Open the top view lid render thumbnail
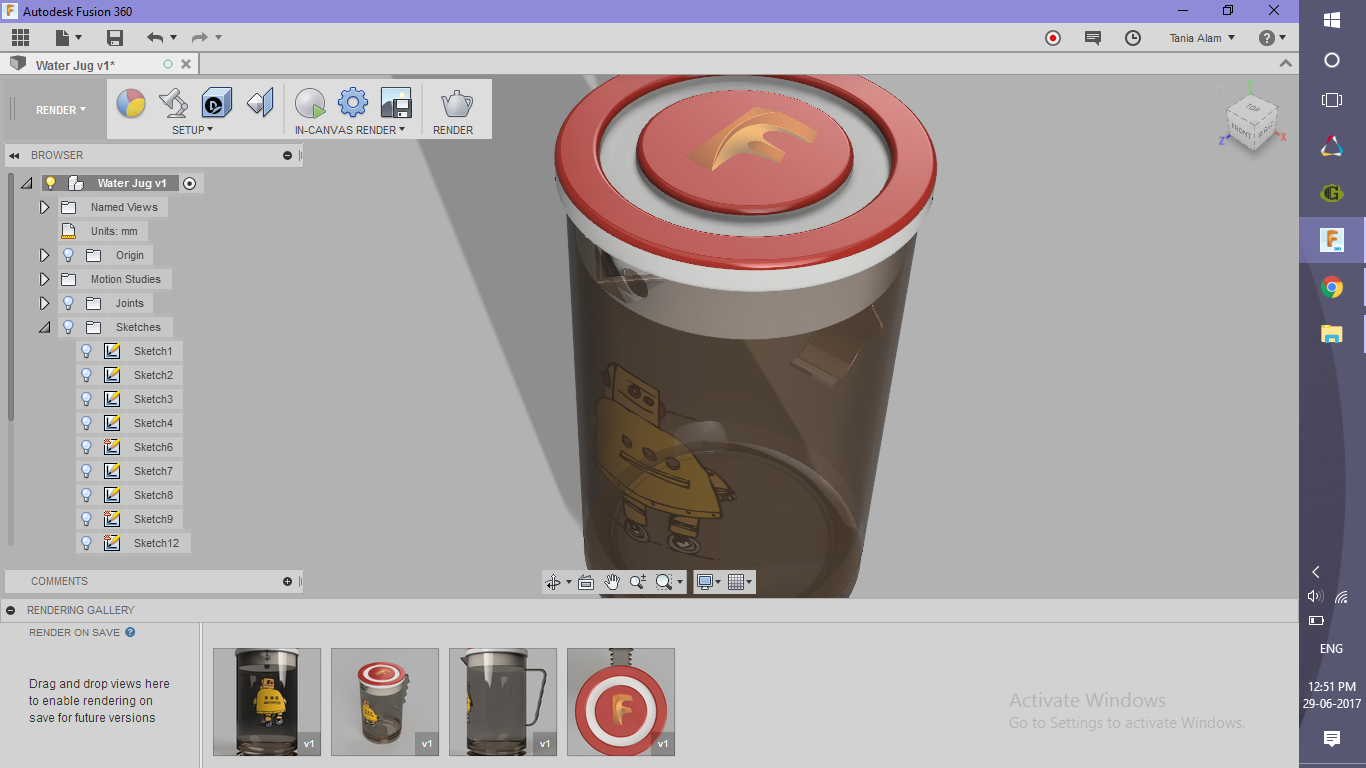 [621, 702]
